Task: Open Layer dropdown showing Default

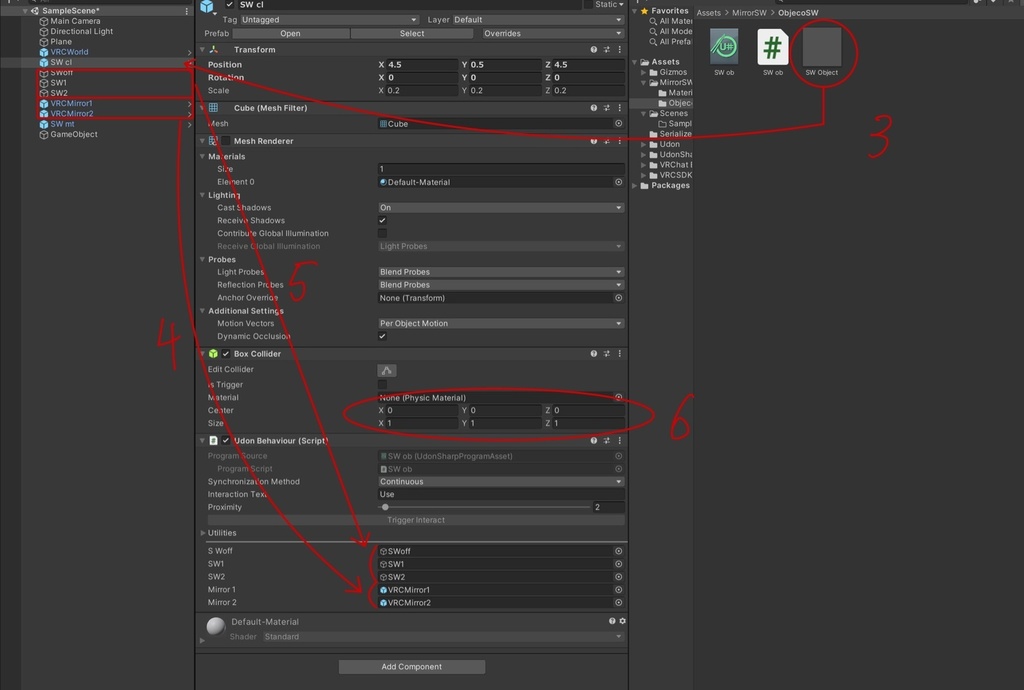Action: coord(538,20)
